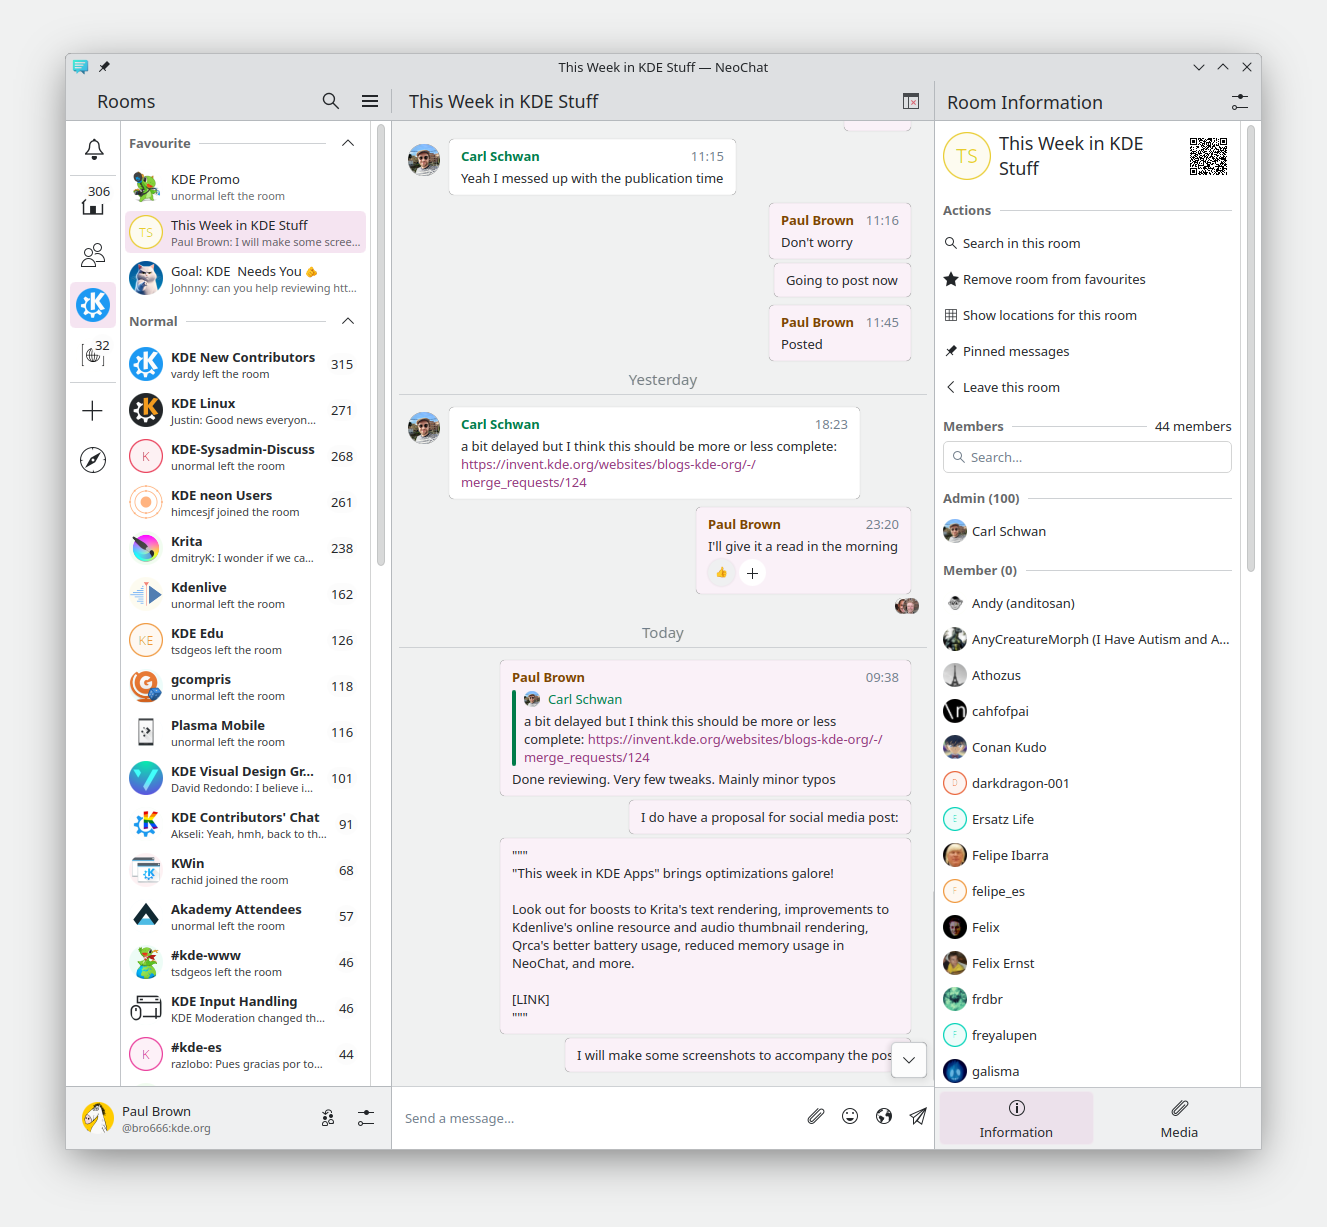The width and height of the screenshot is (1327, 1227).
Task: Toggle the thumbs up reaction on message
Action: click(x=721, y=573)
